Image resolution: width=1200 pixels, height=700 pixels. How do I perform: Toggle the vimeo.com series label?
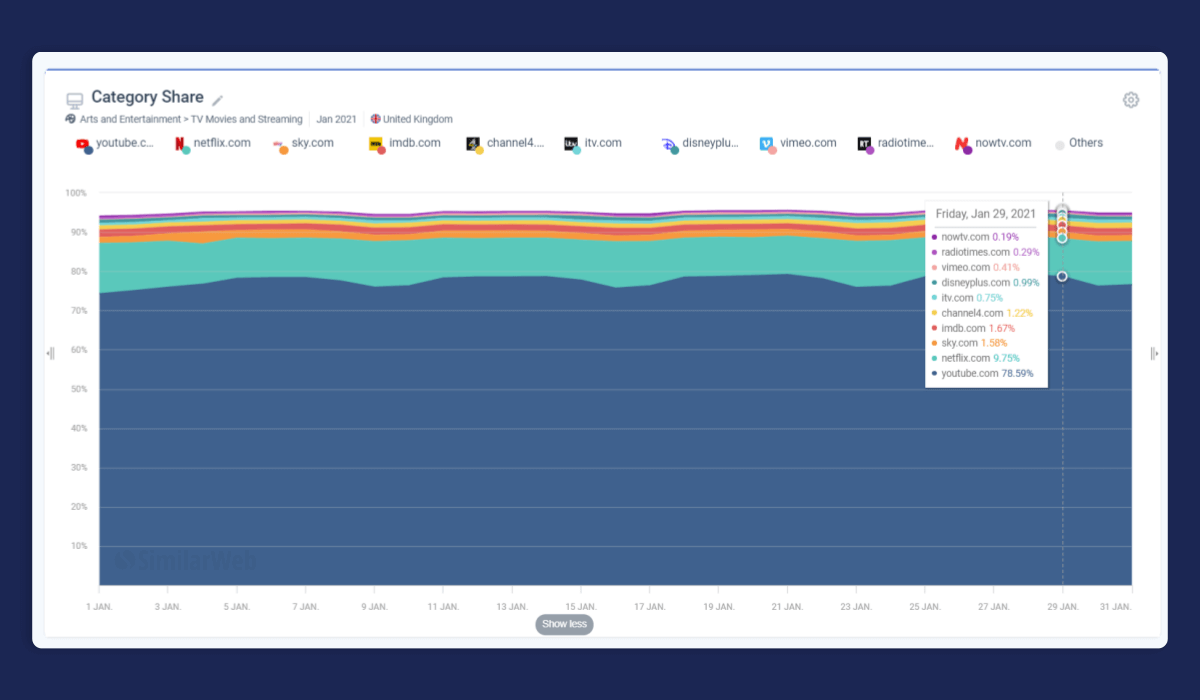[808, 143]
